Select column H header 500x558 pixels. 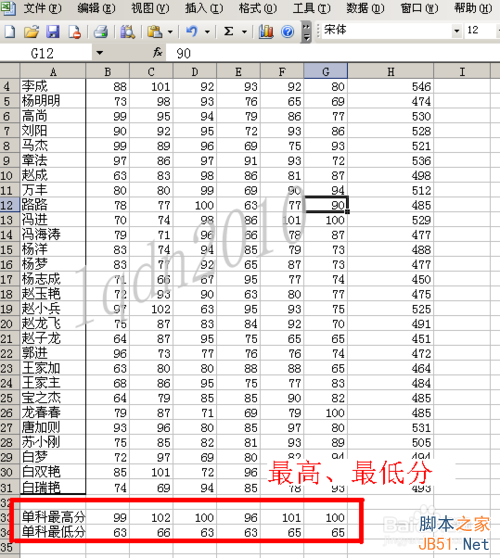tap(391, 72)
